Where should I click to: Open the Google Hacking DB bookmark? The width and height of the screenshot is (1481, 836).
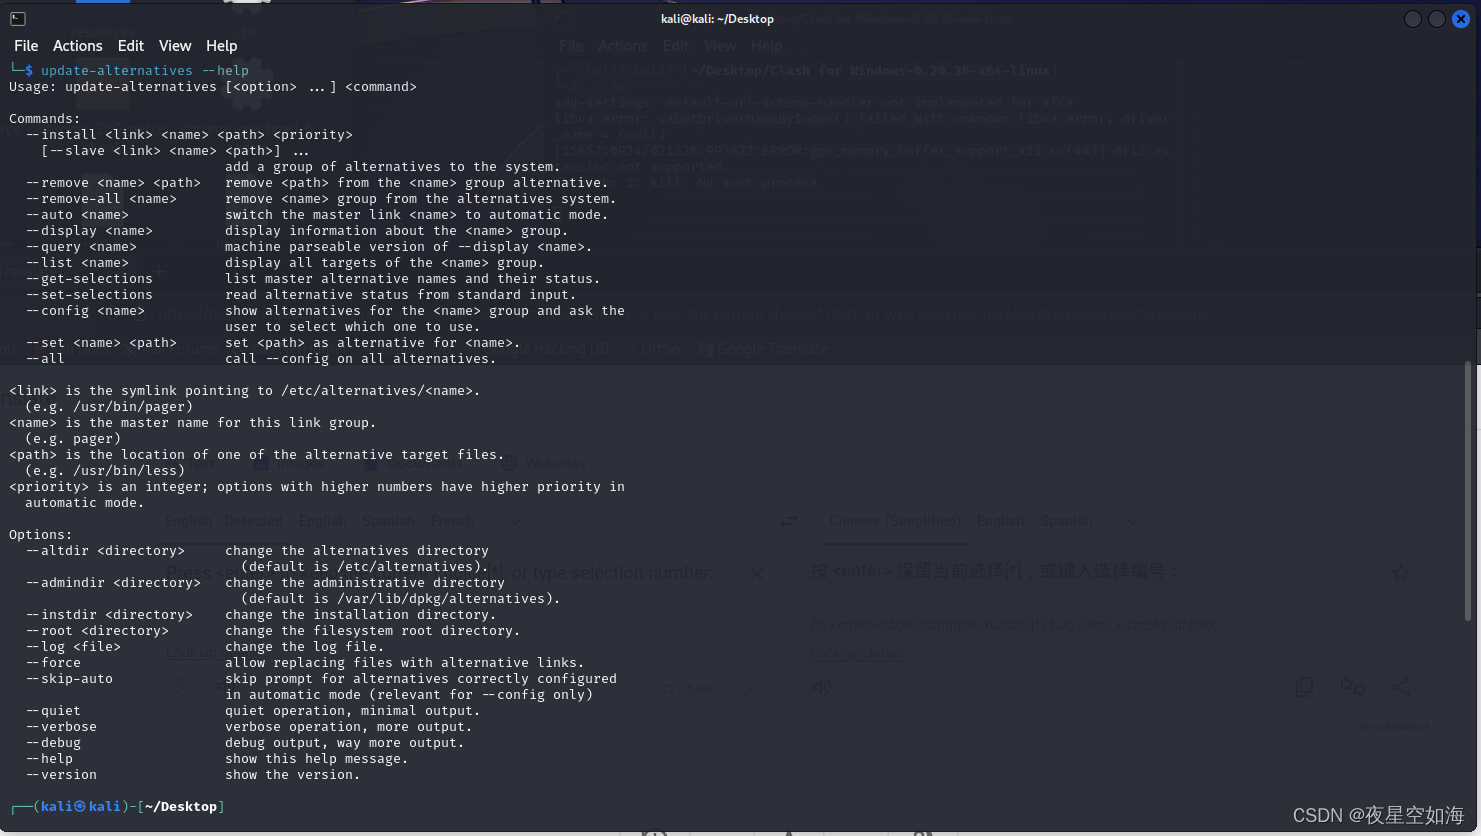(546, 348)
